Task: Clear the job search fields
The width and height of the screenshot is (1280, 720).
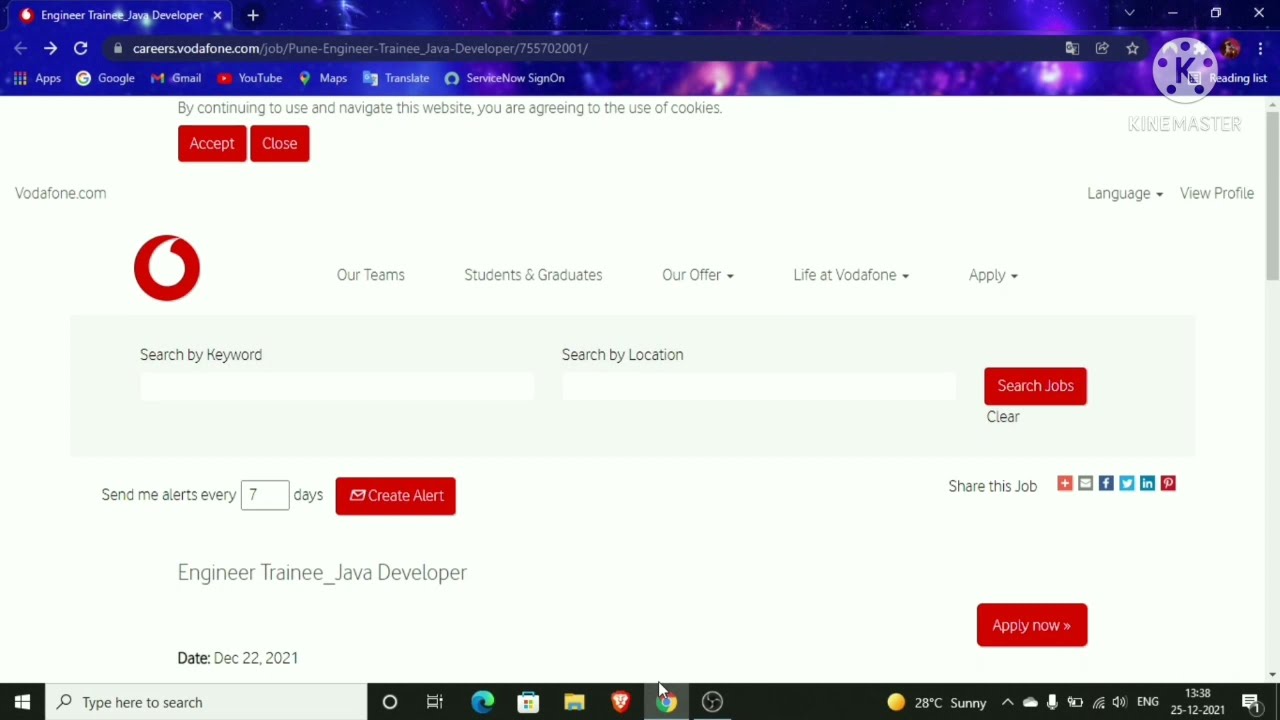Action: [x=1003, y=417]
